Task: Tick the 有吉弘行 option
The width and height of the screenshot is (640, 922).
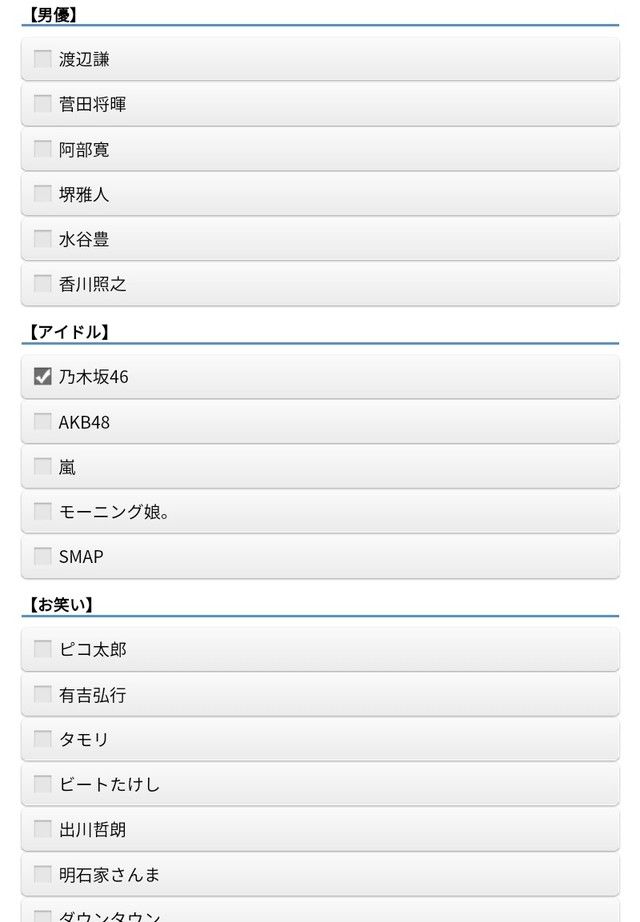Action: click(x=42, y=694)
